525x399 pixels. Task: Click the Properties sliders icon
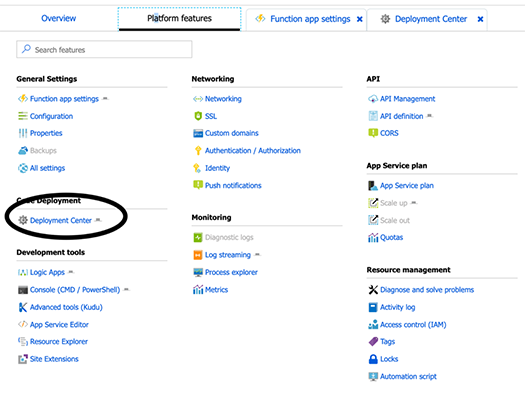point(23,133)
